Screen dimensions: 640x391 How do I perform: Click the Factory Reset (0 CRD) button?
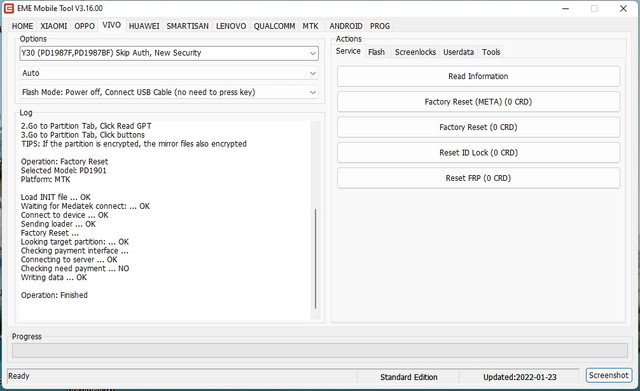[x=478, y=127]
